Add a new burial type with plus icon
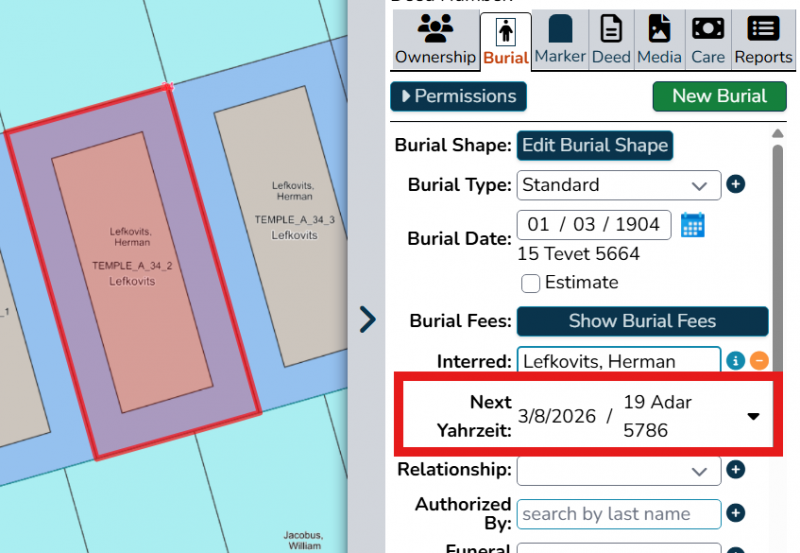This screenshot has height=553, width=800. pyautogui.click(x=735, y=184)
